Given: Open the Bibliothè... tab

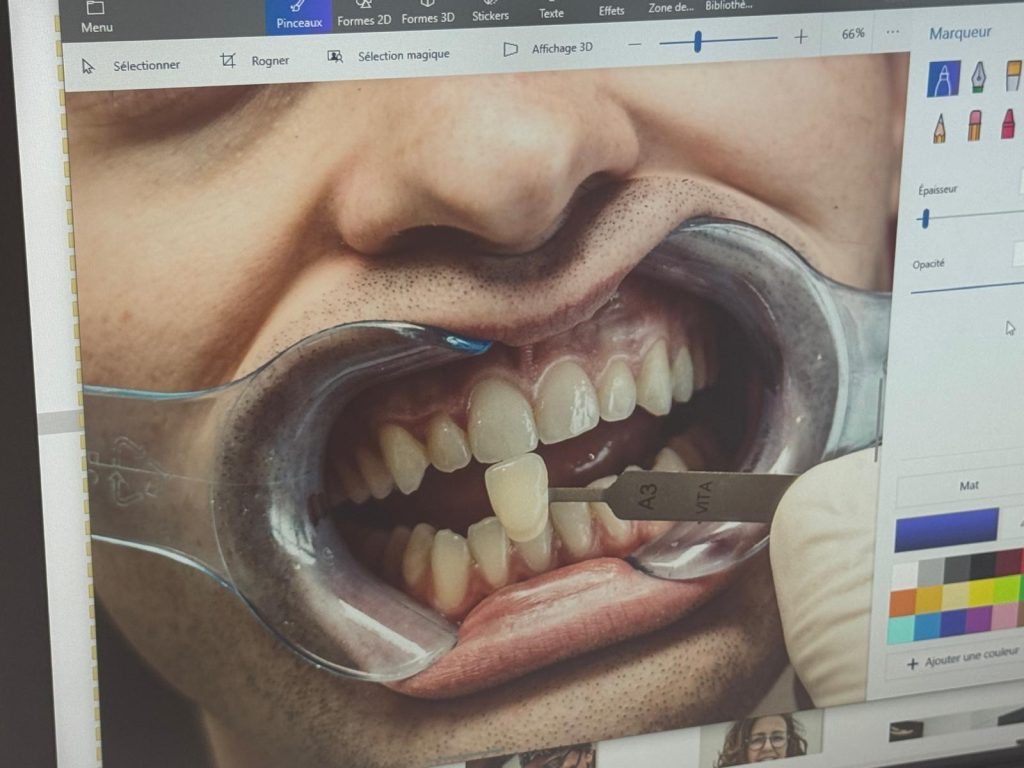Looking at the screenshot, I should coord(729,5).
